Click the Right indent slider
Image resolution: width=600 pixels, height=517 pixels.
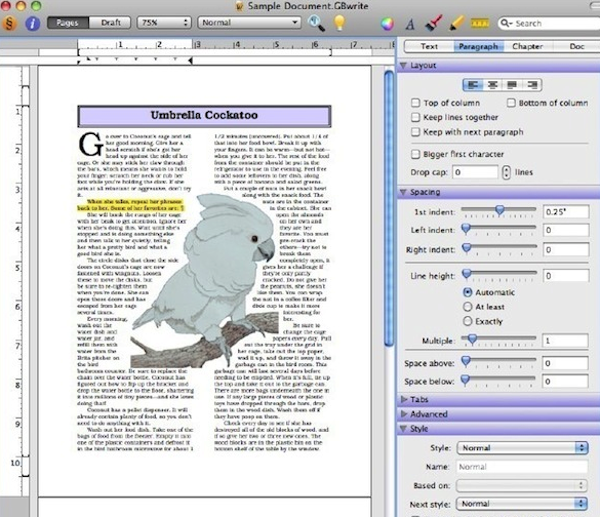(499, 249)
